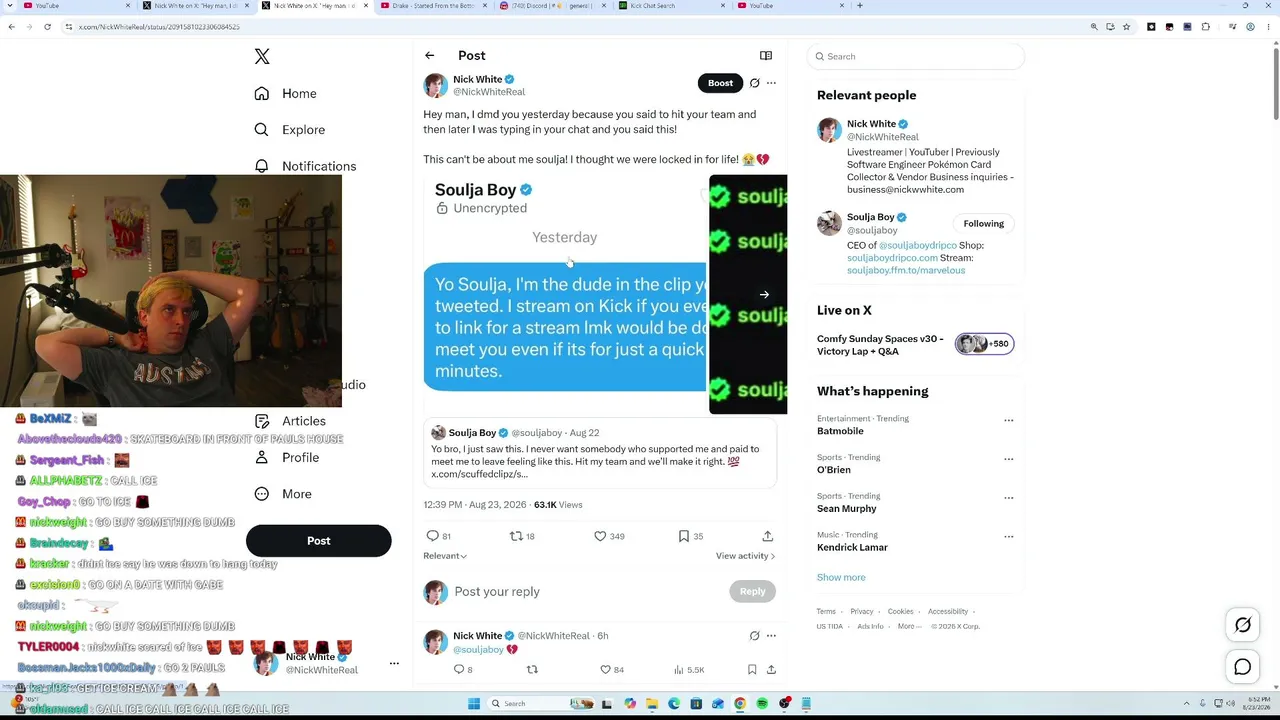Image resolution: width=1280 pixels, height=720 pixels.
Task: Open the More menu in the sidebar
Action: coord(283,494)
